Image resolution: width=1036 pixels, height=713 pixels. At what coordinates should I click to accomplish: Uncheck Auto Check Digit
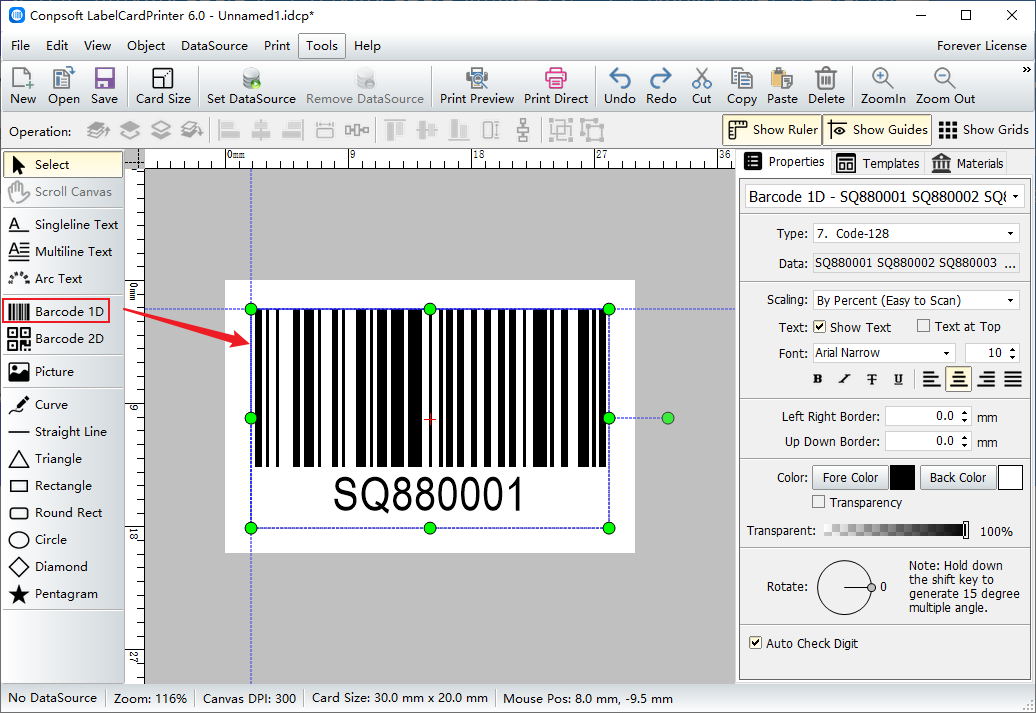pyautogui.click(x=755, y=643)
